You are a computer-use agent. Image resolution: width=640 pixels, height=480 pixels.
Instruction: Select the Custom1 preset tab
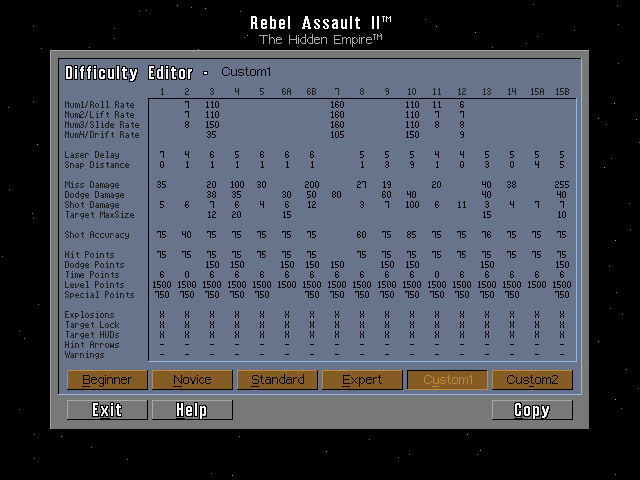pyautogui.click(x=447, y=380)
